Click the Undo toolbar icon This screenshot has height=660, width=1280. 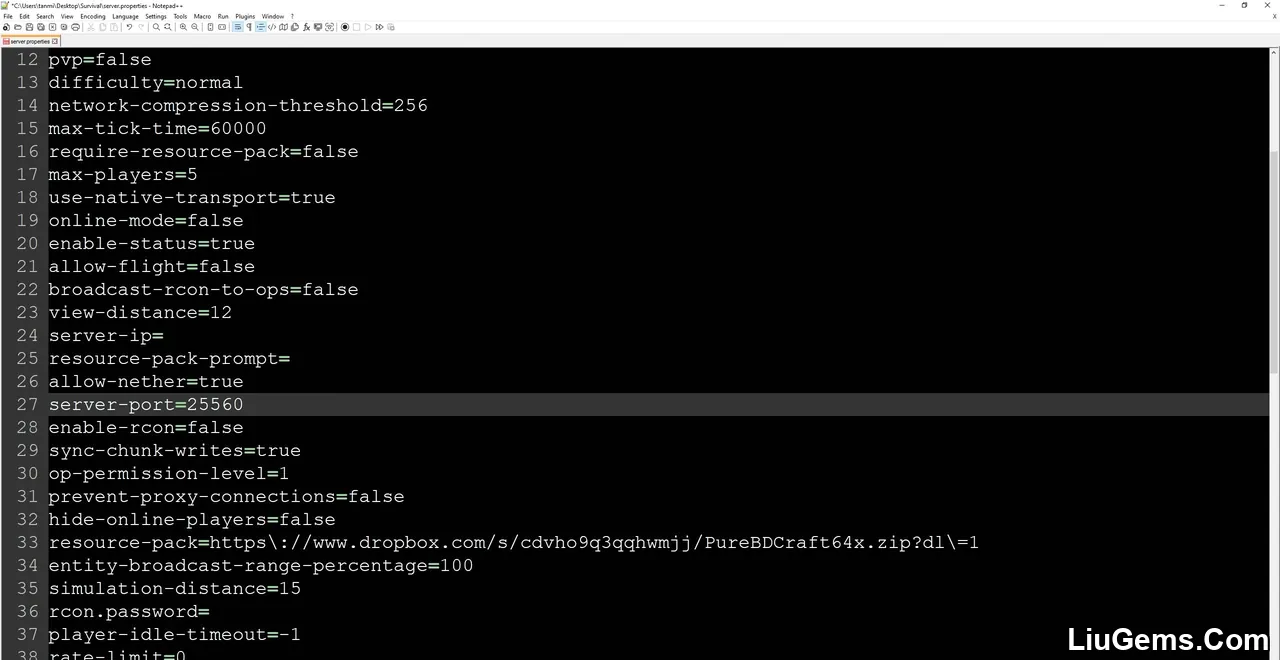pyautogui.click(x=129, y=27)
